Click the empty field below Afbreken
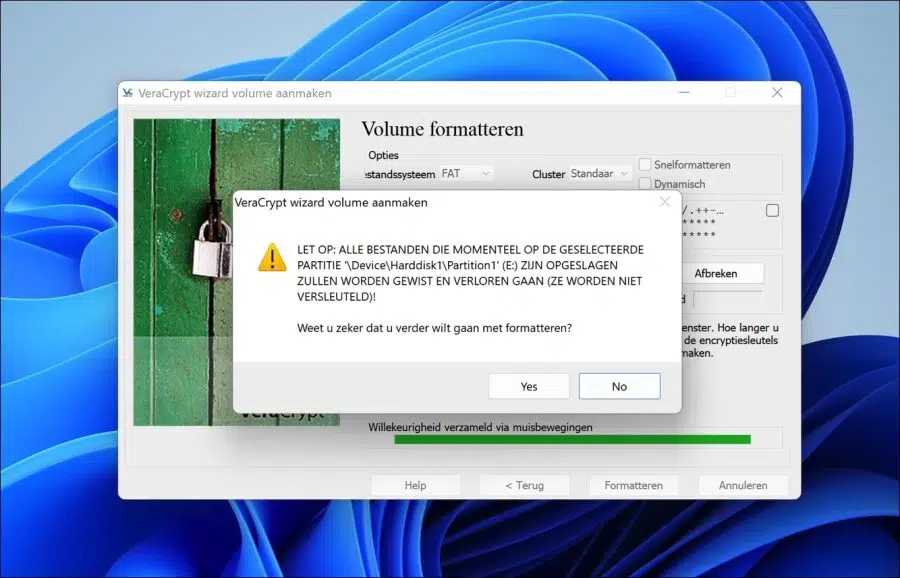Image resolution: width=900 pixels, height=578 pixels. 728,299
